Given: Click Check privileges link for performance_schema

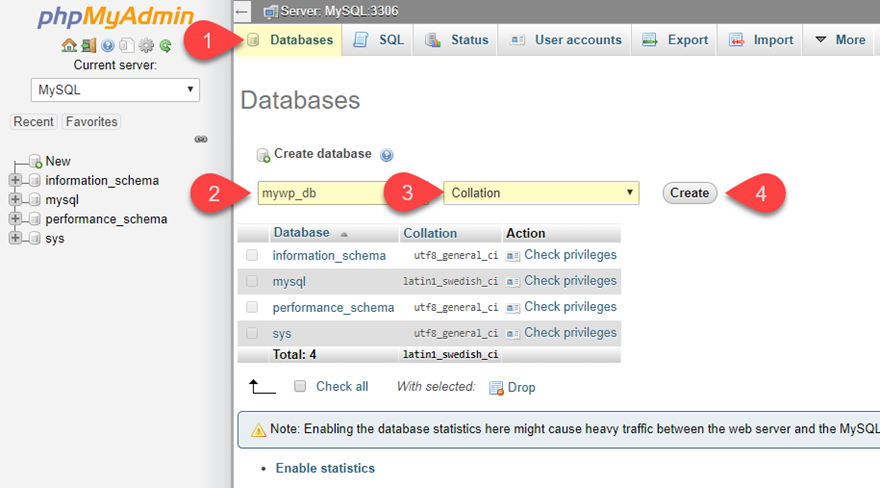Looking at the screenshot, I should point(570,307).
